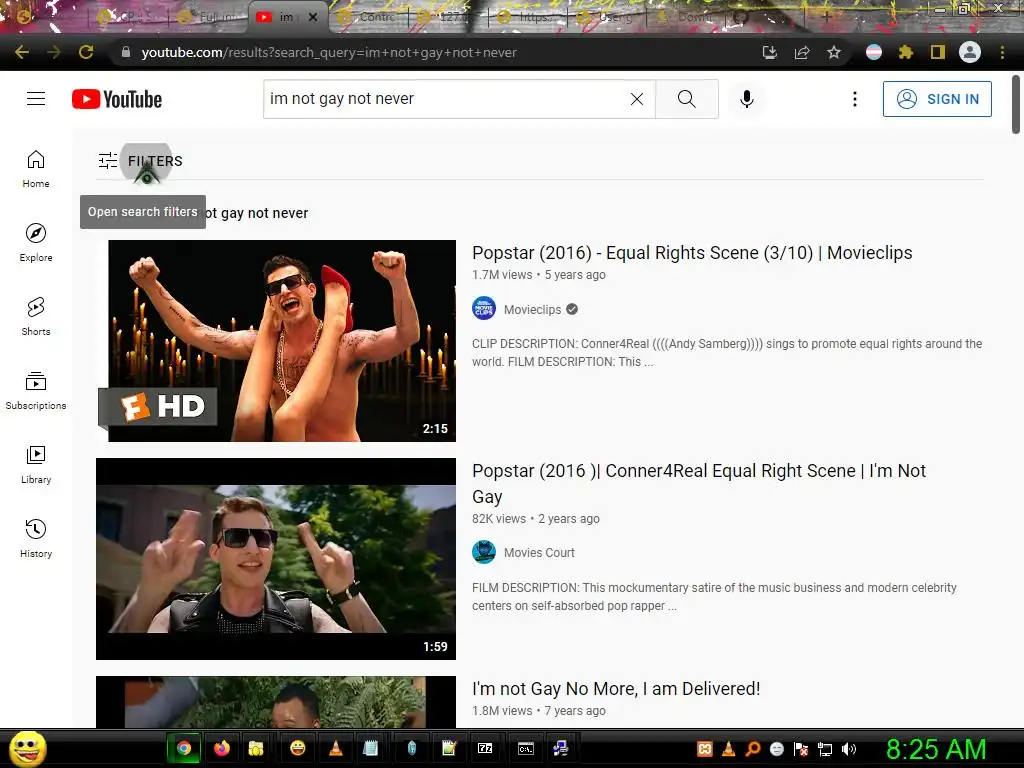1024x768 pixels.
Task: Toggle the browser side panel icon
Action: pyautogui.click(x=937, y=52)
